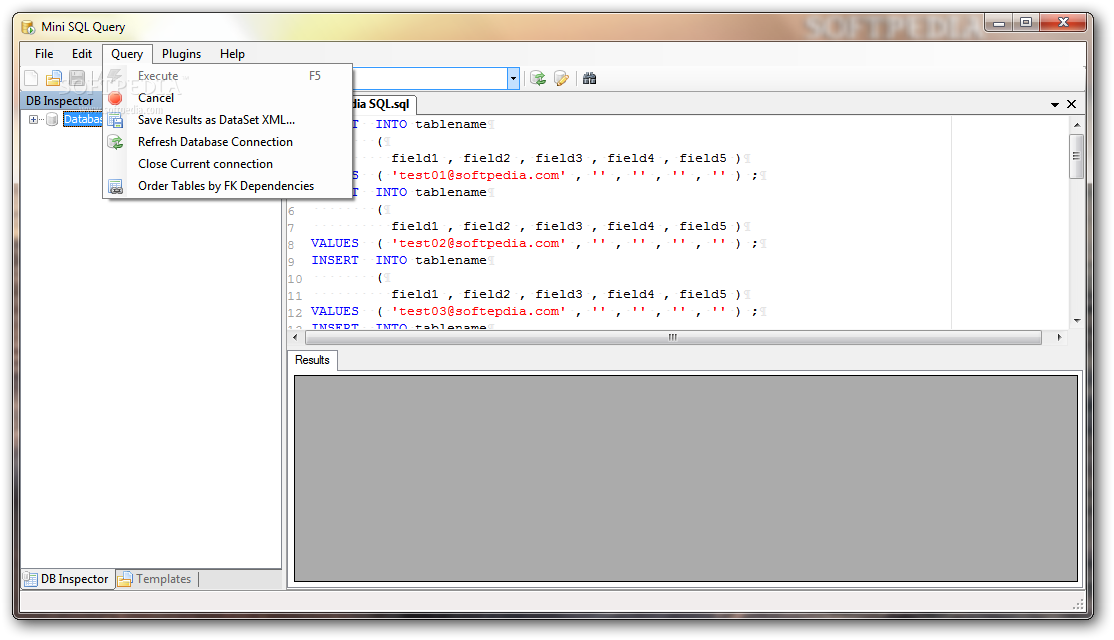Viewport: 1114px width, 640px height.
Task: Click the INSERT keyword on line 9
Action: [335, 261]
